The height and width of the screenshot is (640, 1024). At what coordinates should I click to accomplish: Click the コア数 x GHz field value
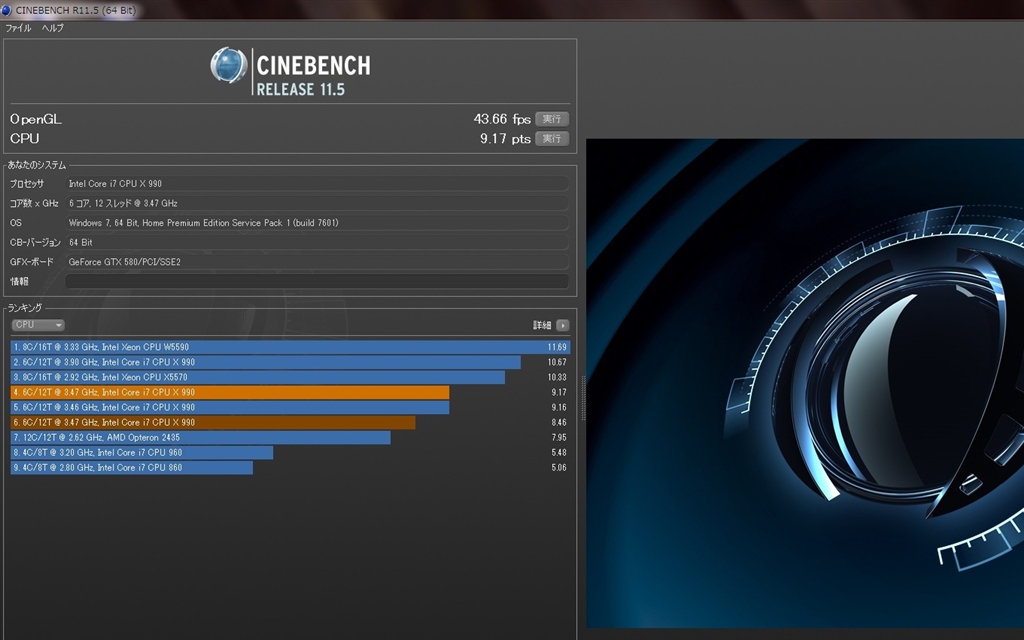click(x=317, y=203)
